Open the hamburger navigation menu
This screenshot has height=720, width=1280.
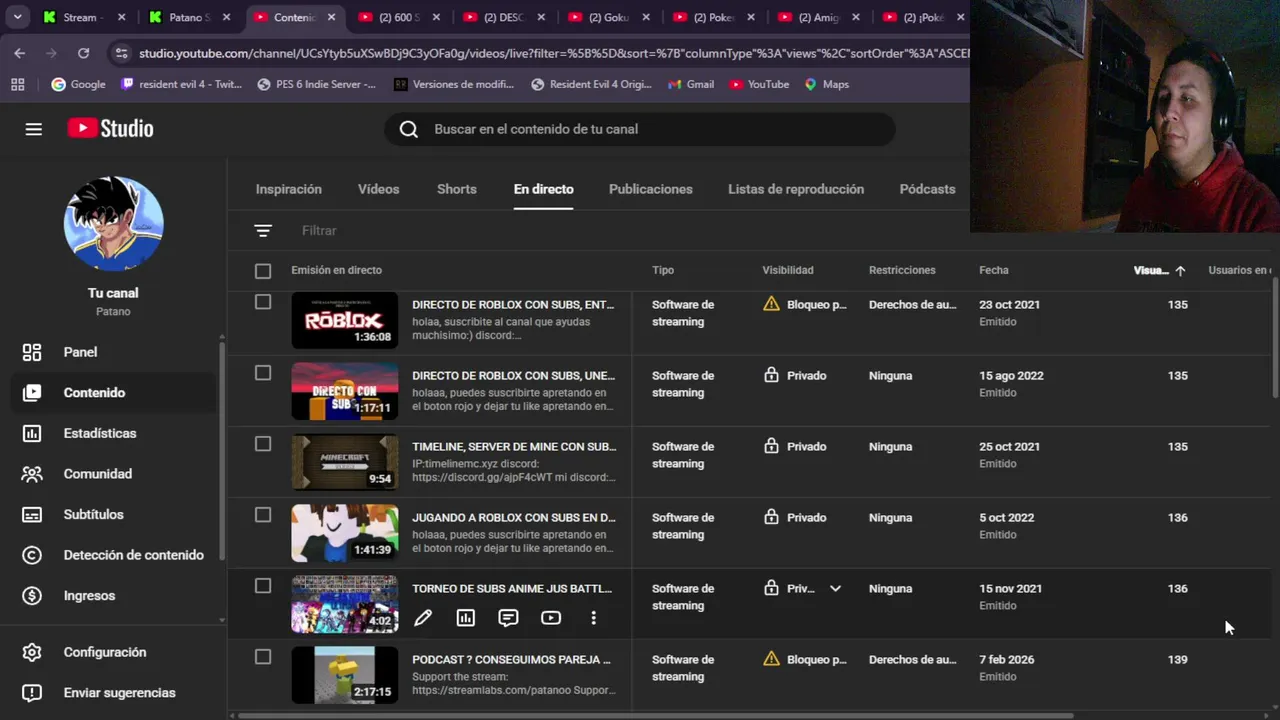(34, 129)
